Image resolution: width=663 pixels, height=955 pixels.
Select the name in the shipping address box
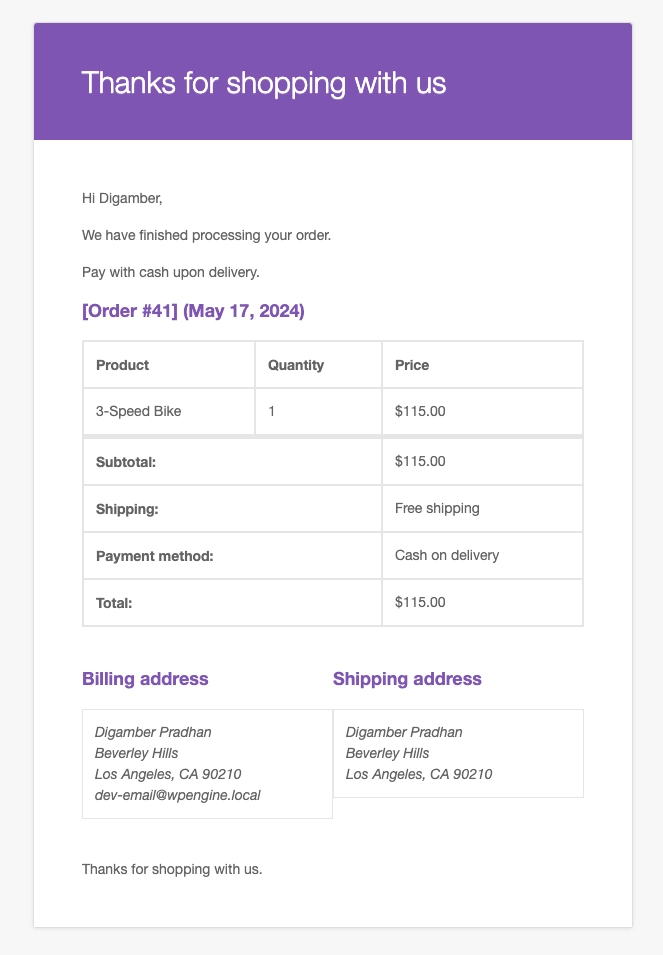point(404,732)
